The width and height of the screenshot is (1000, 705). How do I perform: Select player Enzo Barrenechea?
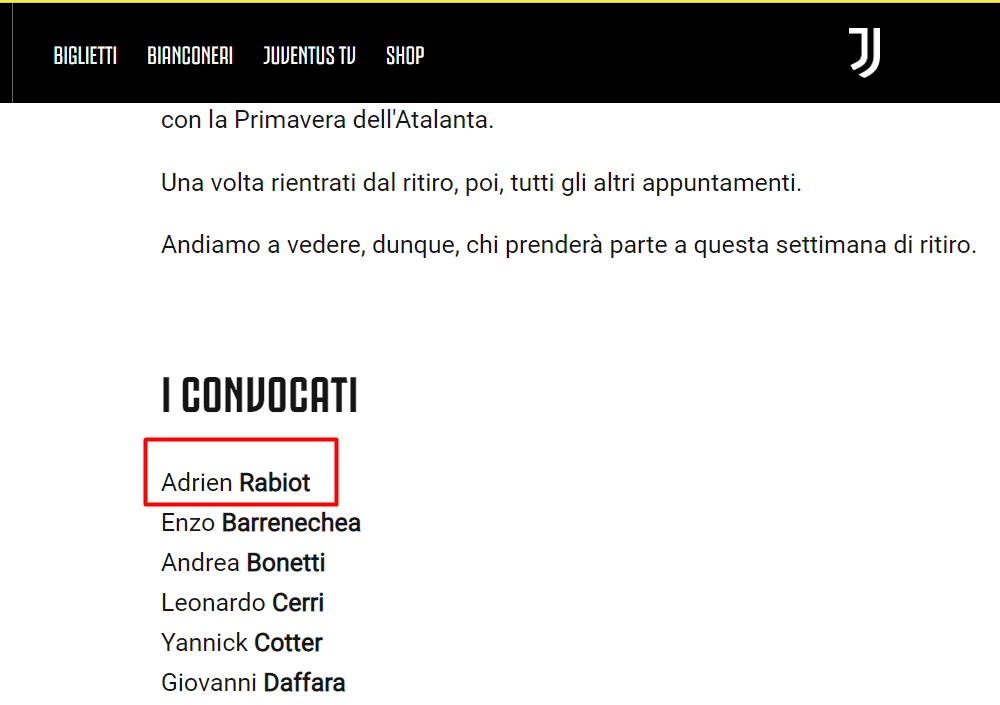point(261,523)
